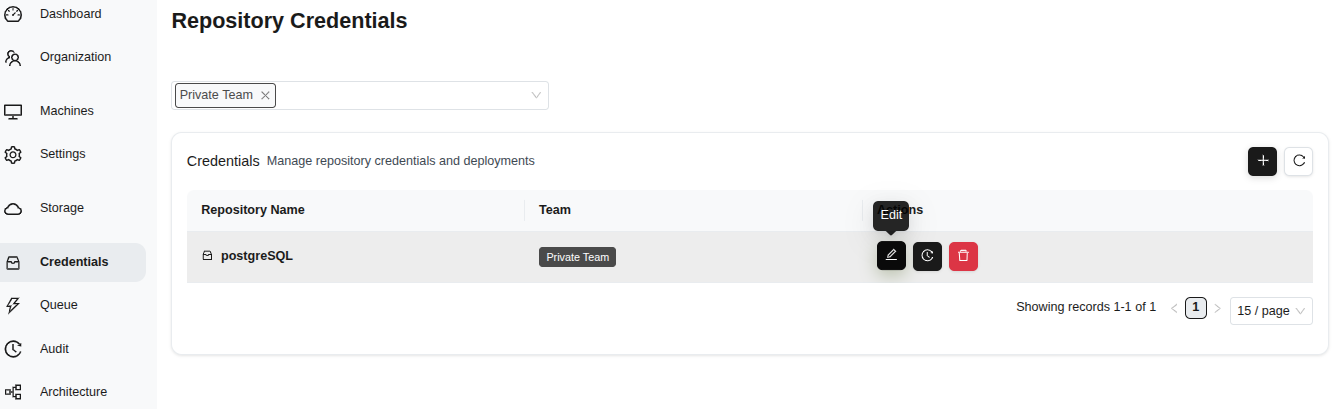Open Organization in the sidebar
This screenshot has height=409, width=1333.
[75, 57]
